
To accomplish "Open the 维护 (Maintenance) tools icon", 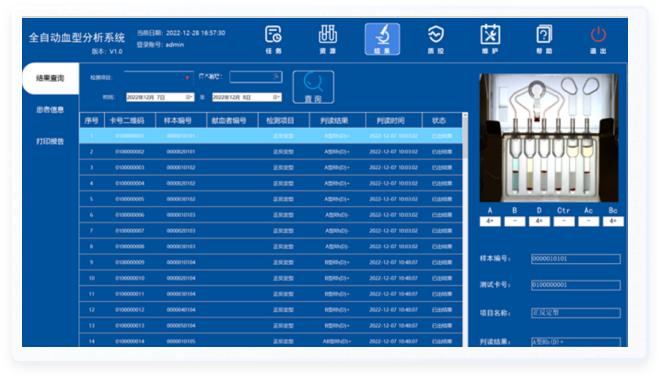I will coord(490,39).
